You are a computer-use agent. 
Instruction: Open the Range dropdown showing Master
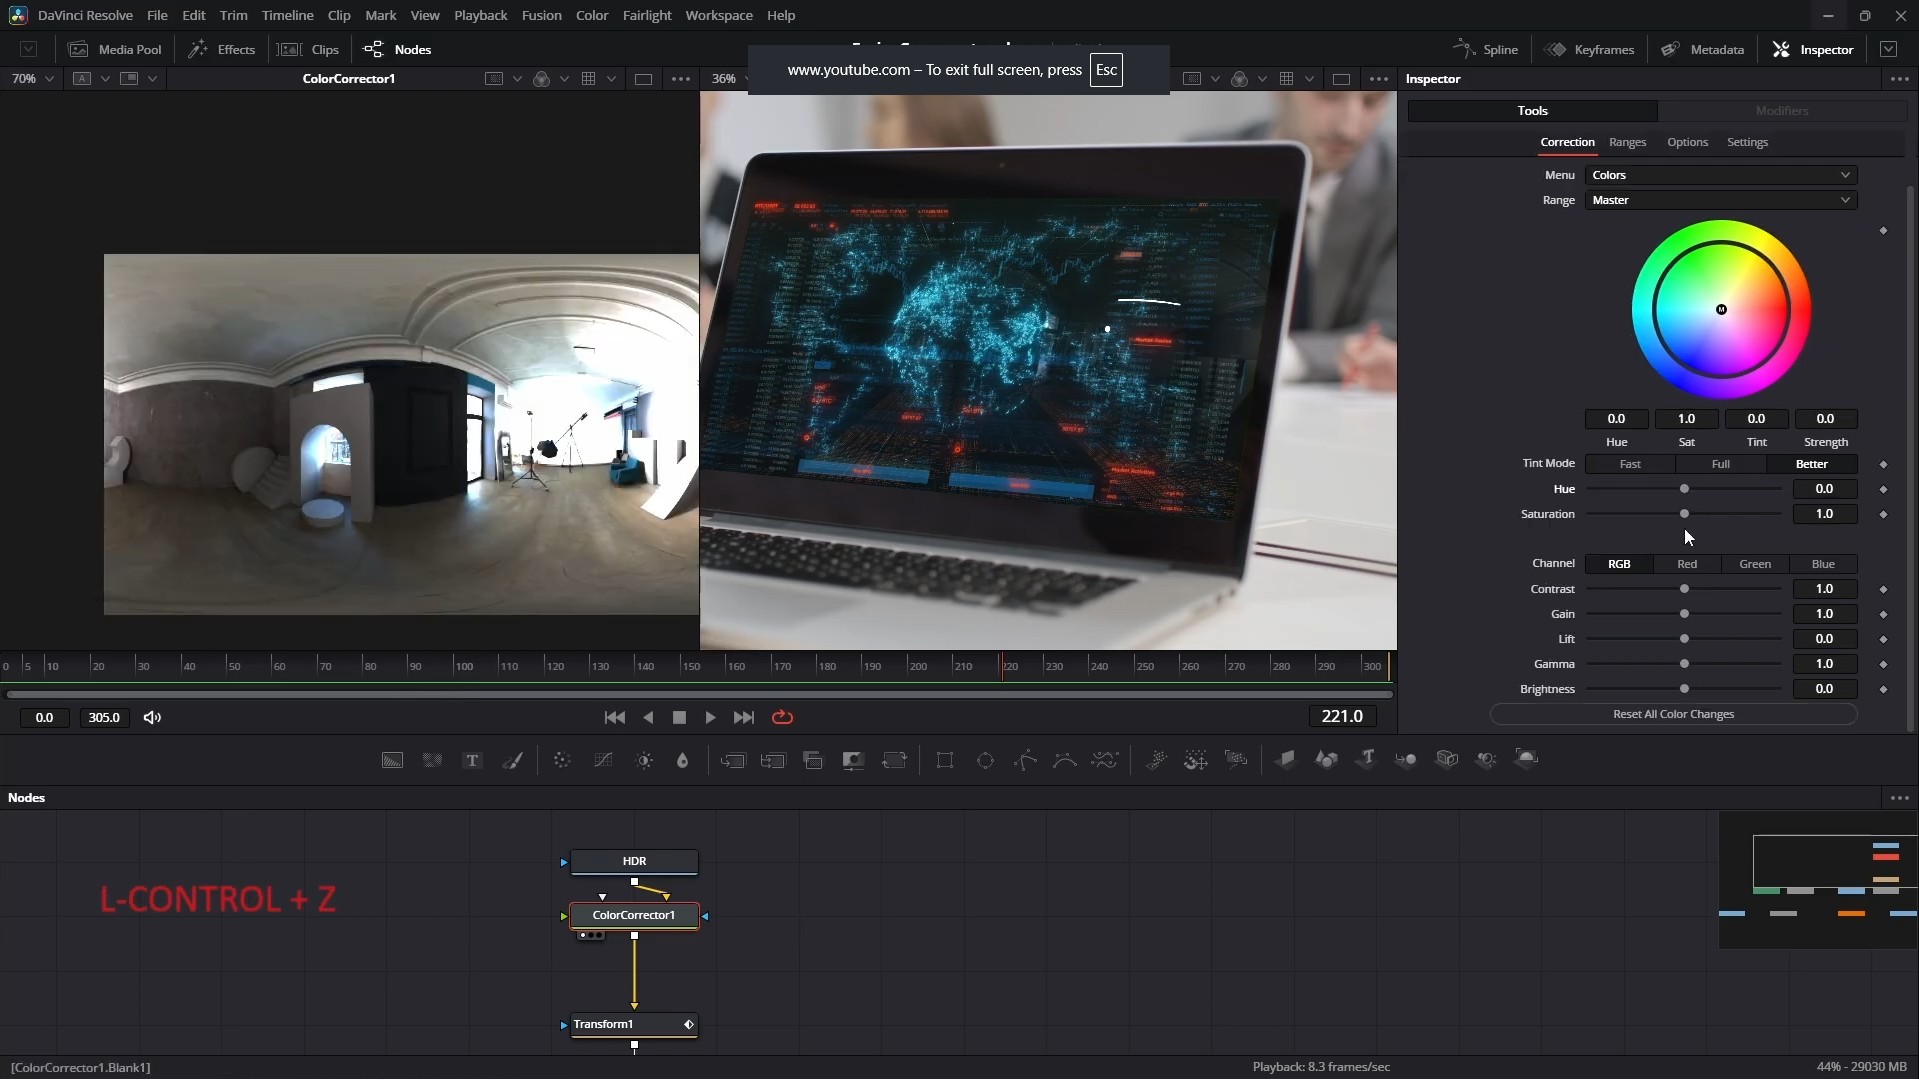pyautogui.click(x=1720, y=200)
